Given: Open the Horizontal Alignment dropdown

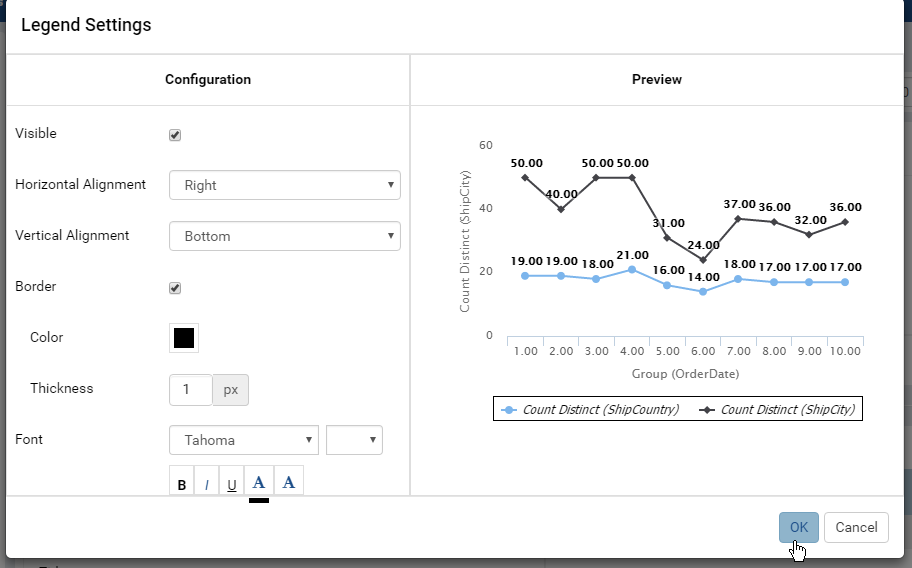Looking at the screenshot, I should coord(284,185).
